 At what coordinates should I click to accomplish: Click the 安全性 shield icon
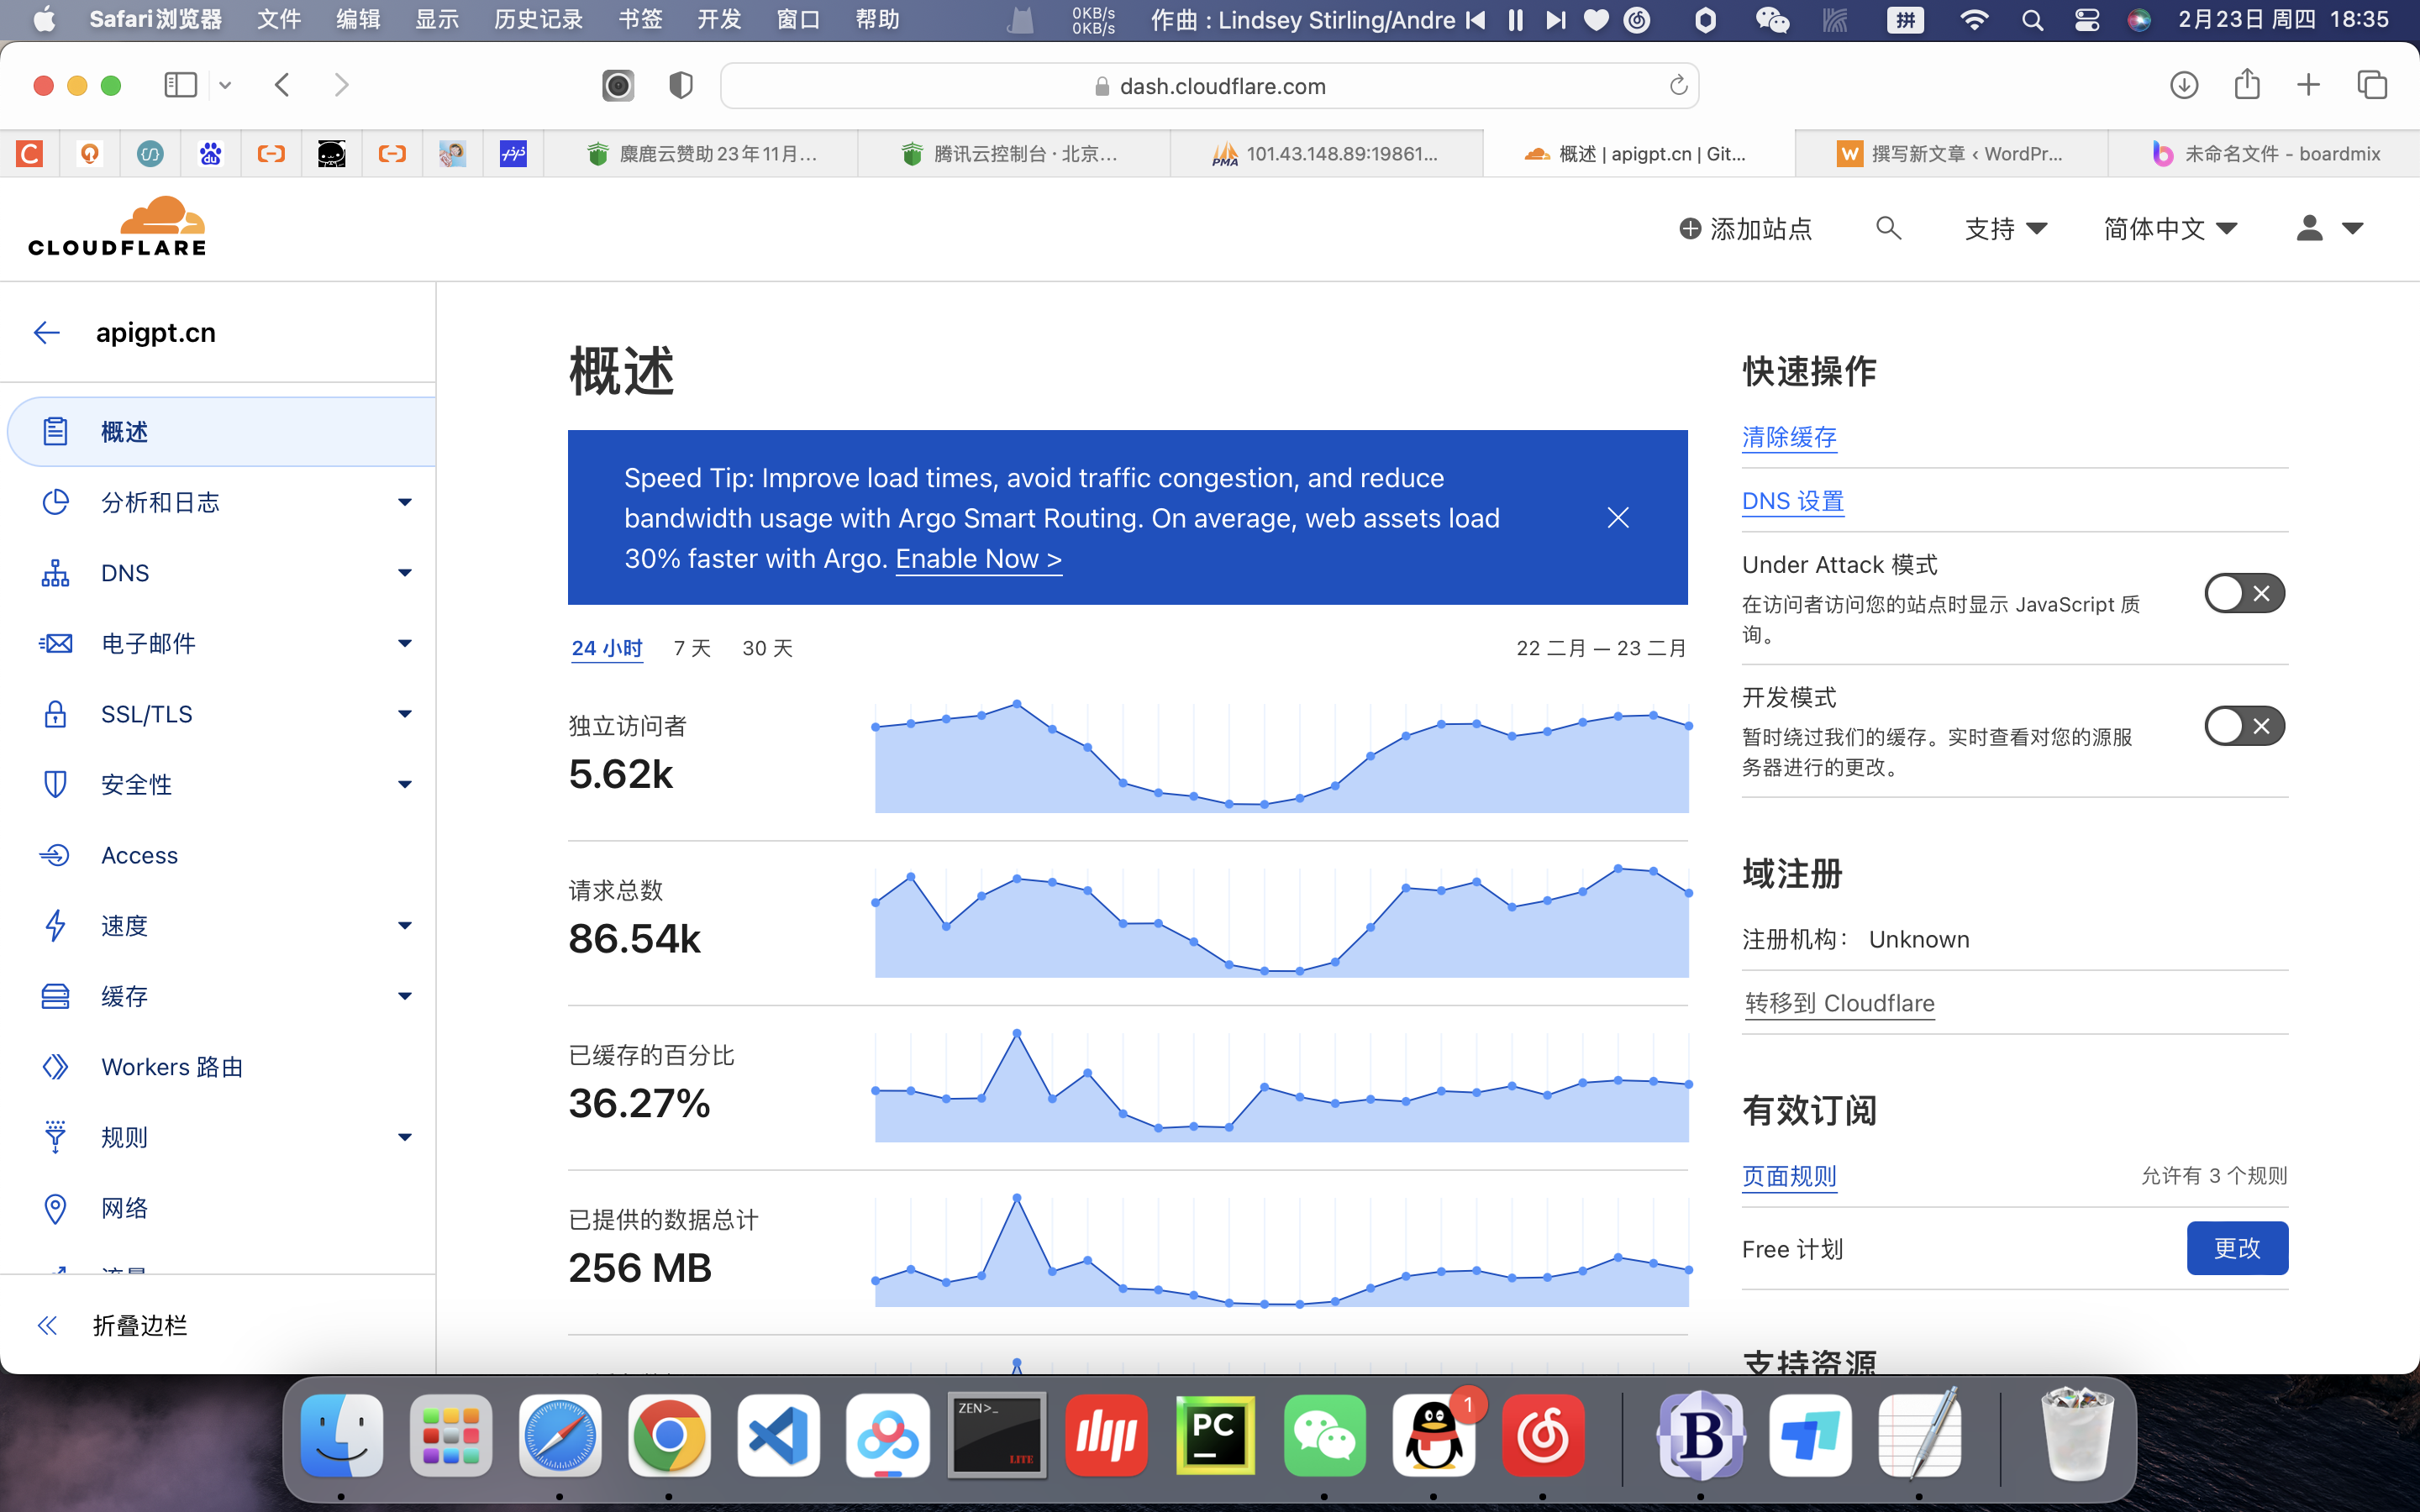pyautogui.click(x=55, y=784)
